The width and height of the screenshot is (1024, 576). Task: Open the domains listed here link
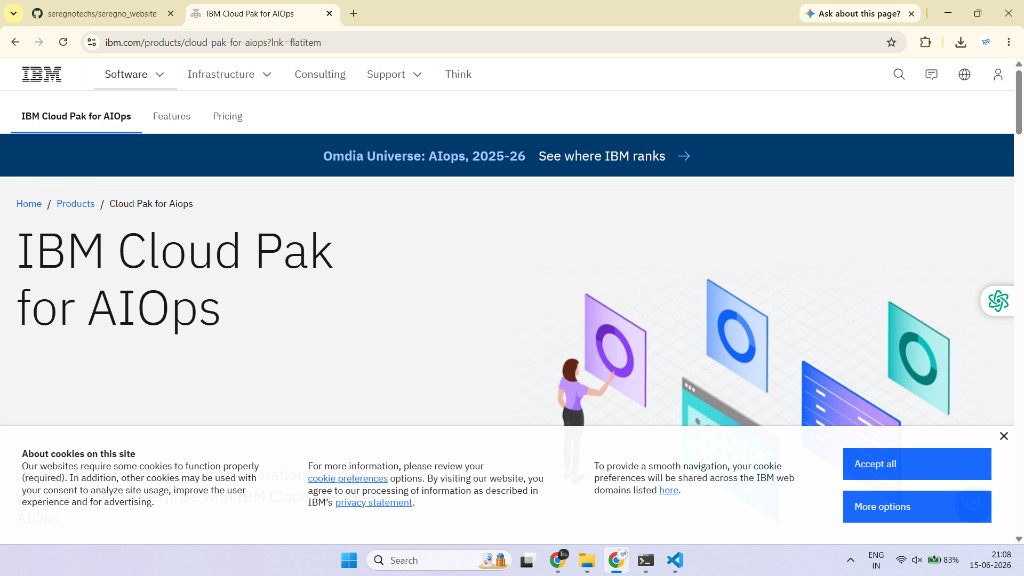tap(669, 490)
